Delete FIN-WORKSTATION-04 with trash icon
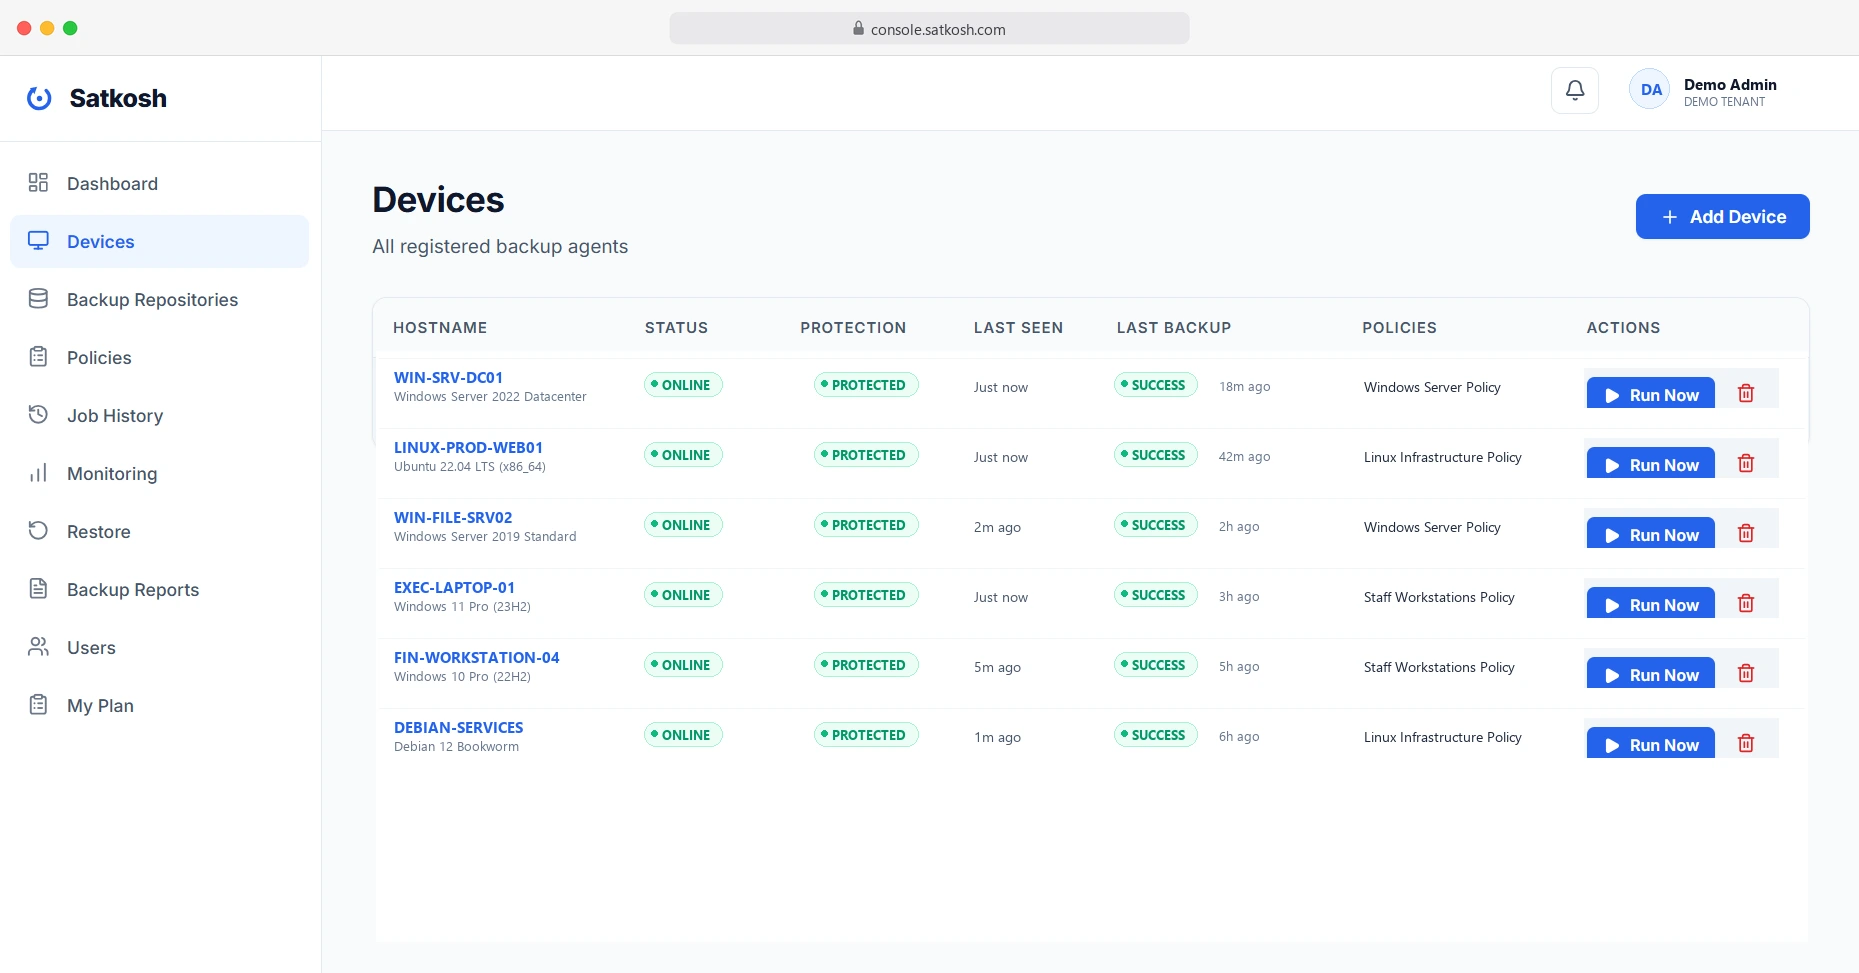 (x=1746, y=673)
